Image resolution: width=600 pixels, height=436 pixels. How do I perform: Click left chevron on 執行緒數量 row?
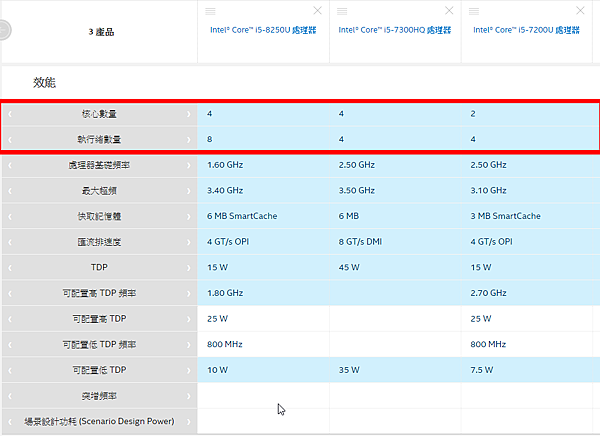tap(10, 139)
